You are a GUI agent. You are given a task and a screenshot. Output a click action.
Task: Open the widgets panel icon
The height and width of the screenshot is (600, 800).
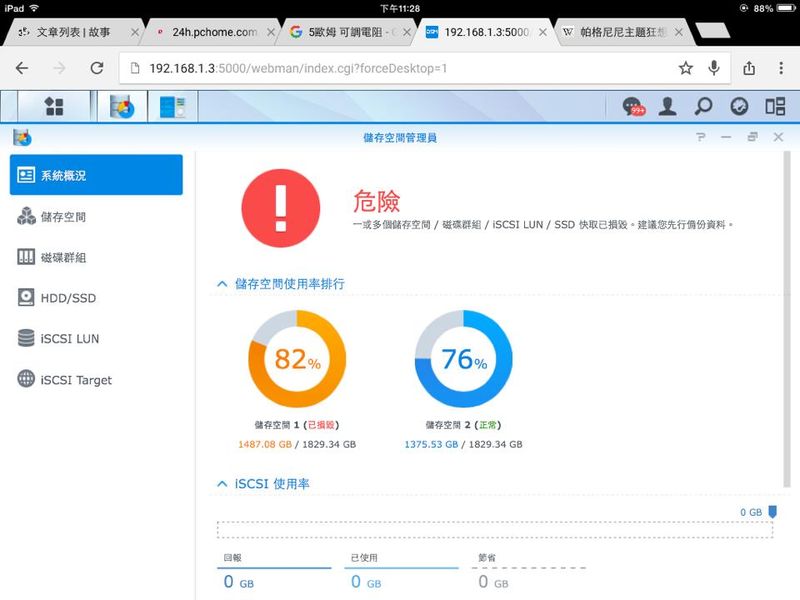pos(775,106)
